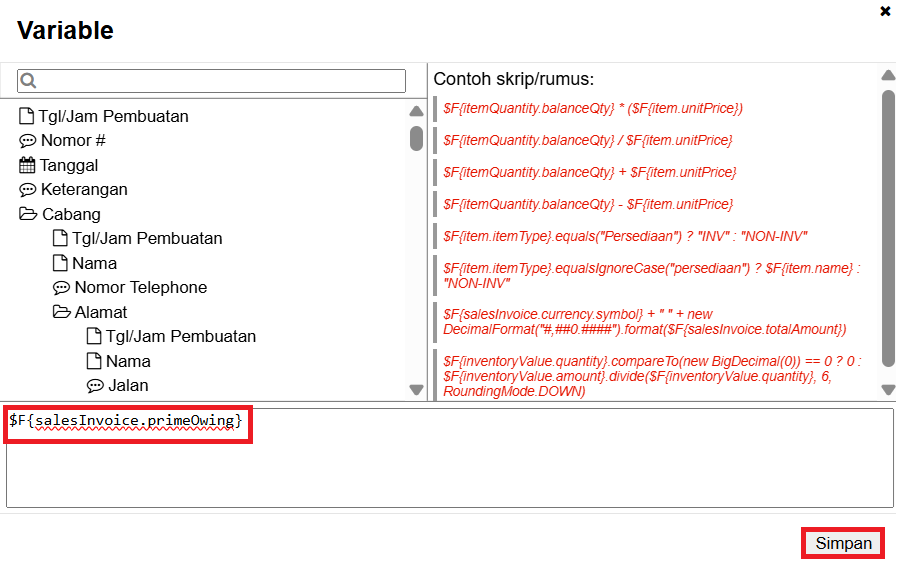Image resolution: width=903 pixels, height=577 pixels.
Task: Select Nama under Cabang in tree
Action: pyautogui.click(x=94, y=263)
